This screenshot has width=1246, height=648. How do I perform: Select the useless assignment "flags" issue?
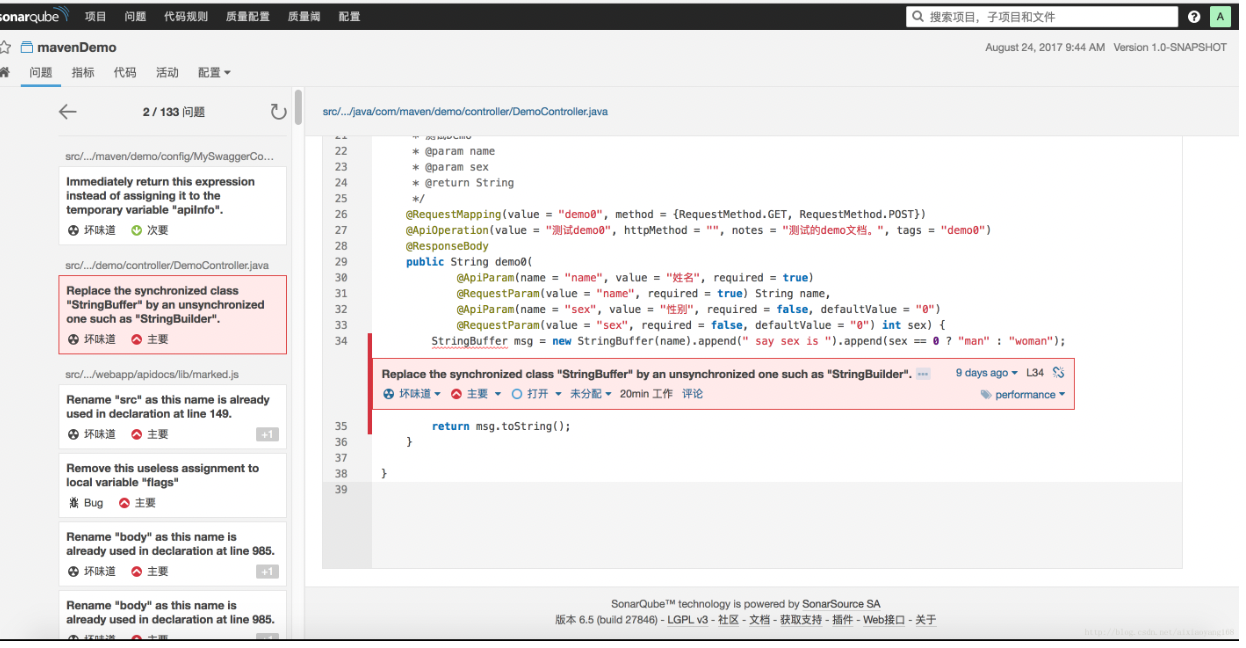[x=172, y=484]
